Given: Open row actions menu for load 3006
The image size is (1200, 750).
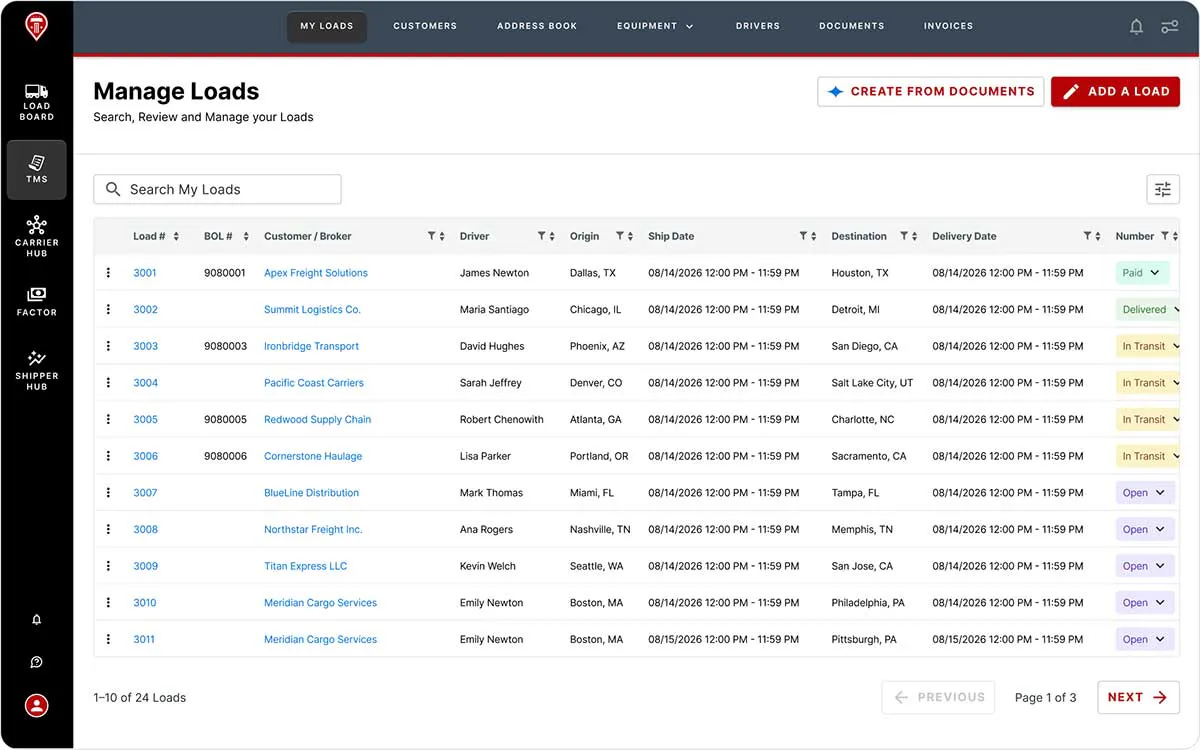Looking at the screenshot, I should pos(108,456).
